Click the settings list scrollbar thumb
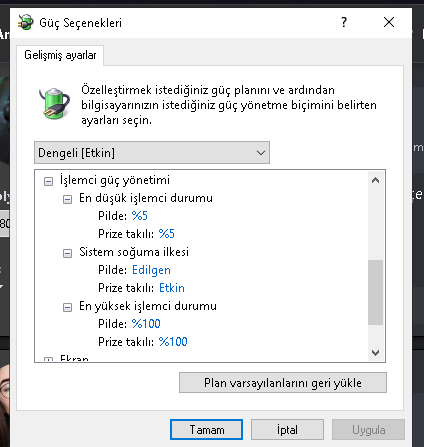The height and width of the screenshot is (447, 424). (375, 292)
